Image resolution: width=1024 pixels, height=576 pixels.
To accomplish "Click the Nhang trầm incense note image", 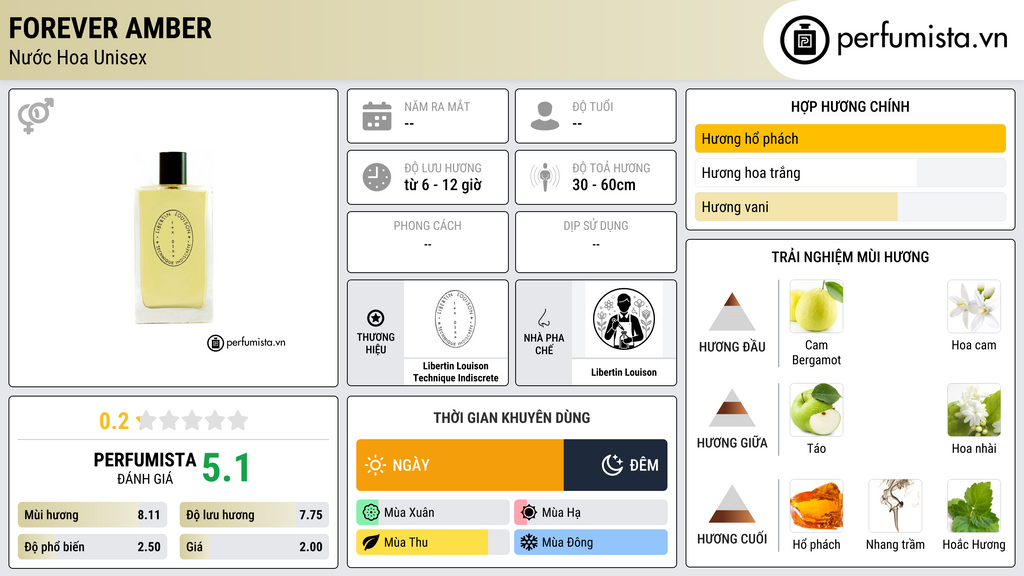I will [895, 505].
